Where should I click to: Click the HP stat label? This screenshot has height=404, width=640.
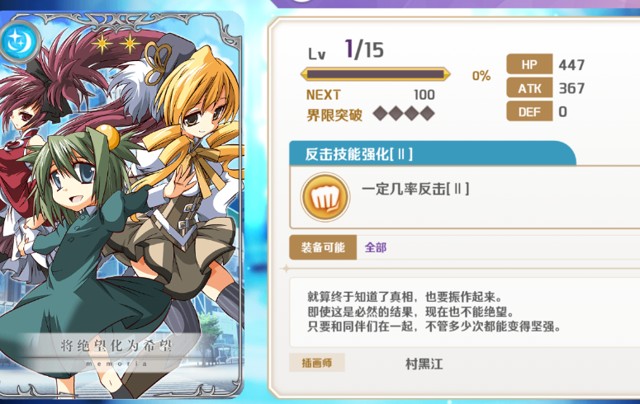(529, 64)
